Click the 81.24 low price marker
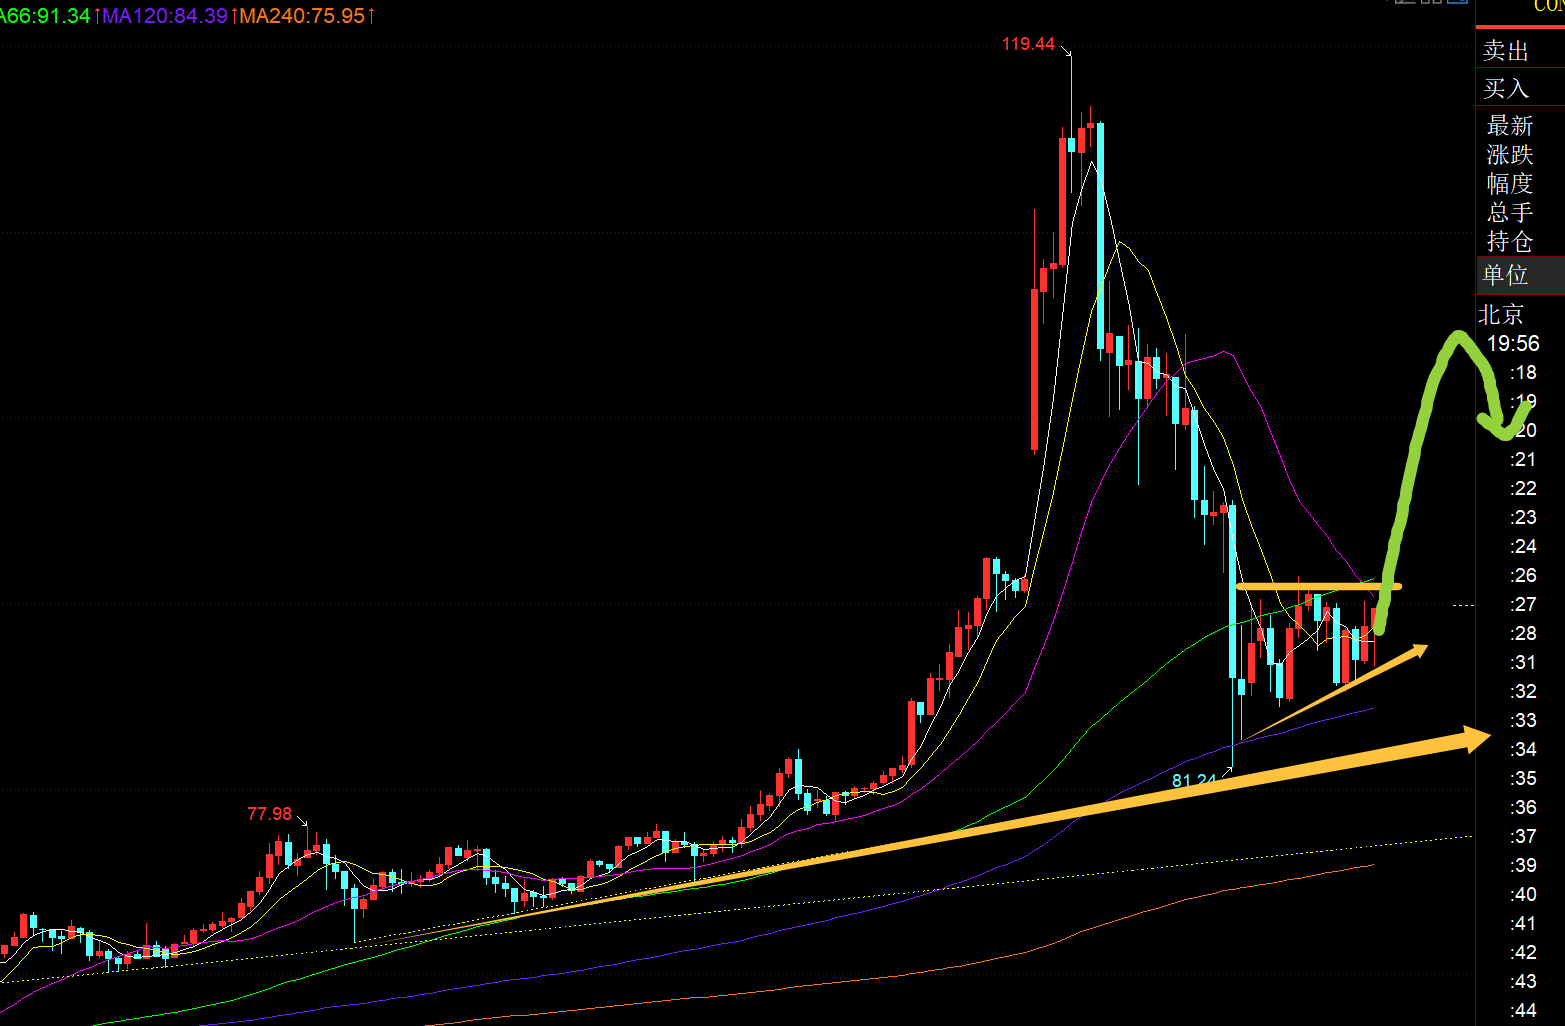The image size is (1565, 1026). pyautogui.click(x=1193, y=780)
